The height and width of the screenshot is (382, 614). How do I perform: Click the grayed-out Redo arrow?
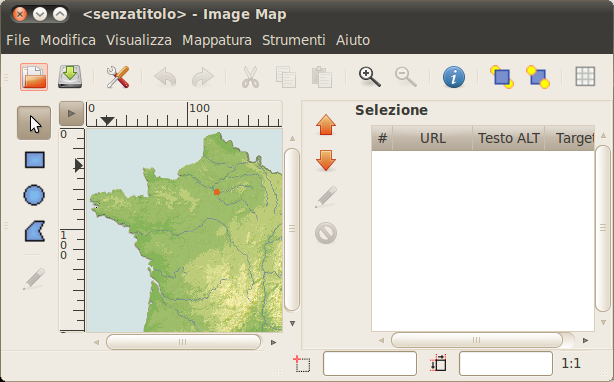(x=202, y=77)
